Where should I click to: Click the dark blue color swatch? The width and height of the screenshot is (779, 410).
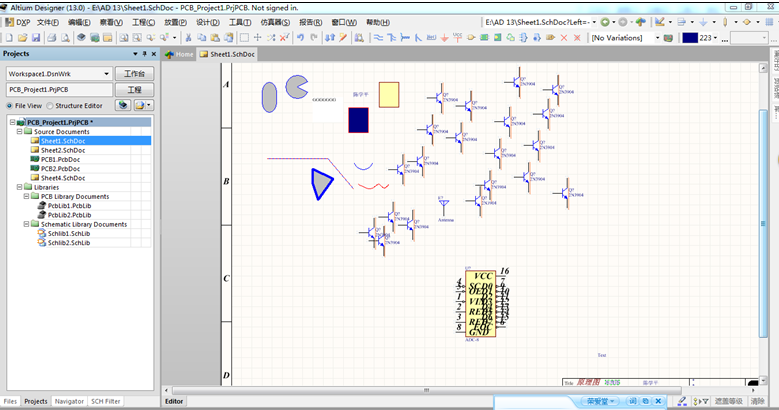click(x=689, y=38)
